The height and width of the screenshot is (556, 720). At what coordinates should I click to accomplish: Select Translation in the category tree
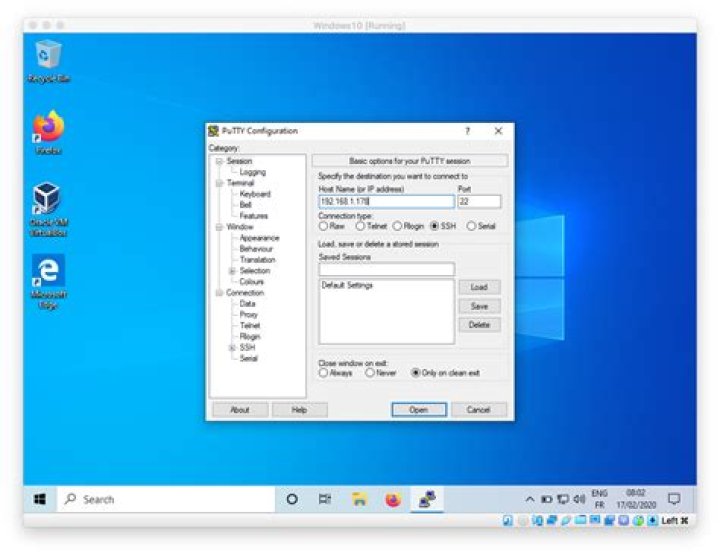257,260
